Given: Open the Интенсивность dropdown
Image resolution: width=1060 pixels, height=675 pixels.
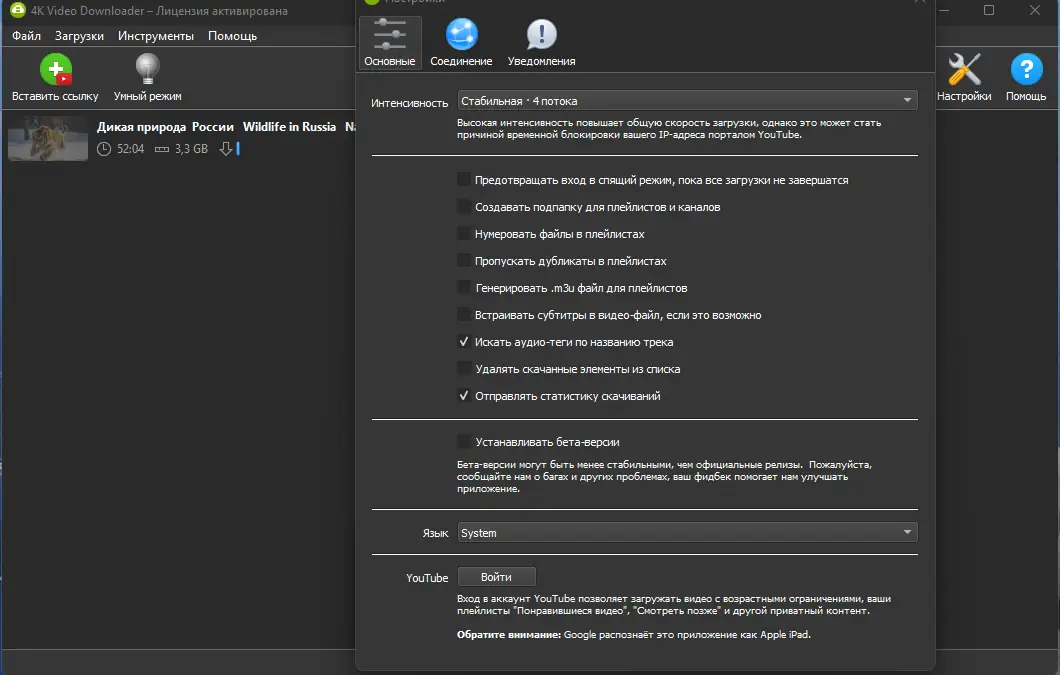Looking at the screenshot, I should tap(688, 101).
